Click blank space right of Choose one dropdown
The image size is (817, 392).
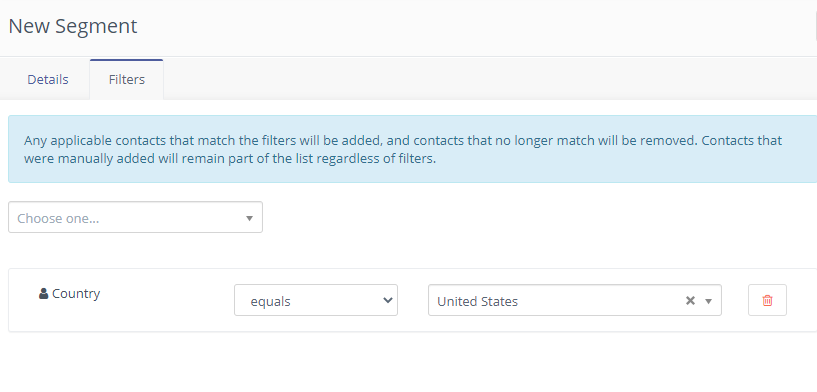537,217
